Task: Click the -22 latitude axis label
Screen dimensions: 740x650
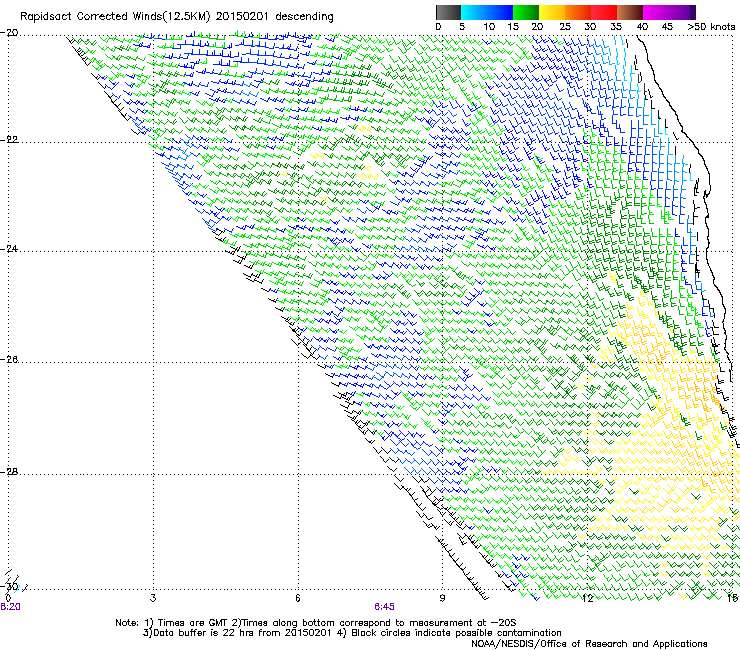Action: coord(9,139)
